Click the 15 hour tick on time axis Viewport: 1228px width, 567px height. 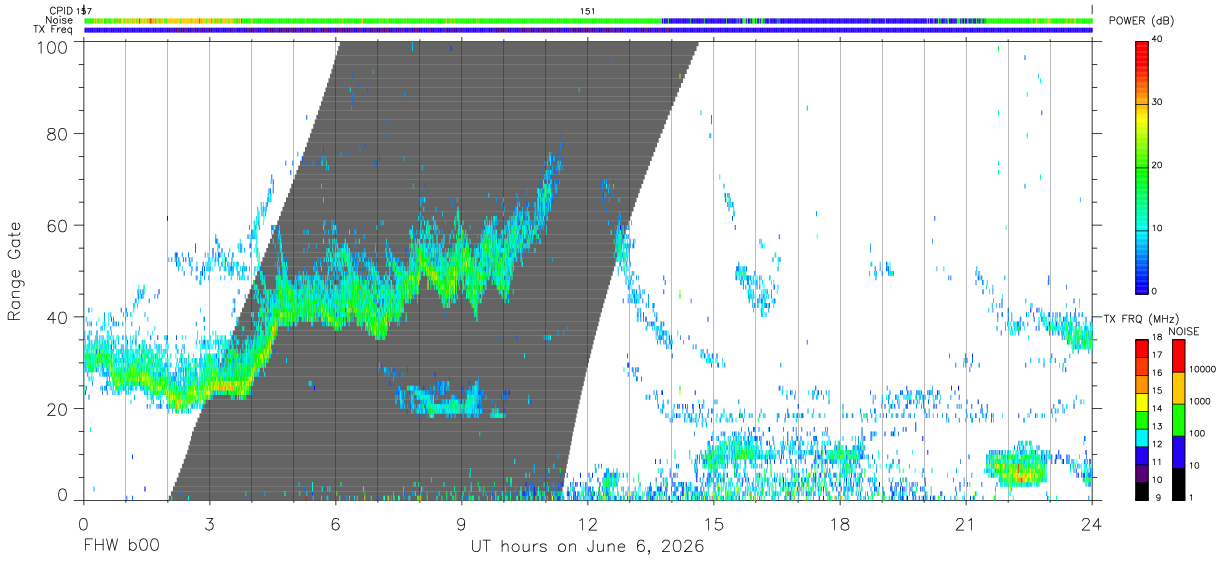pos(713,523)
